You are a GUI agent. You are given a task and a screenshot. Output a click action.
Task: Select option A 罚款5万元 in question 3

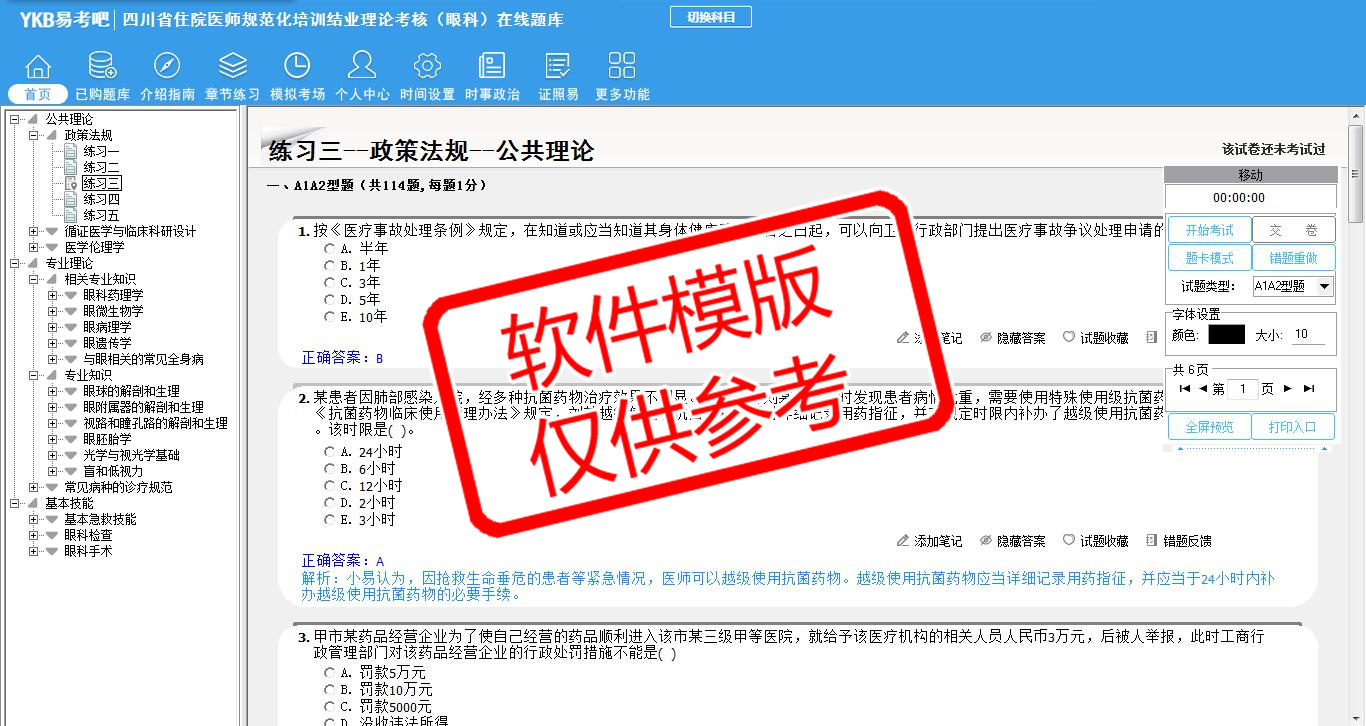[x=330, y=672]
